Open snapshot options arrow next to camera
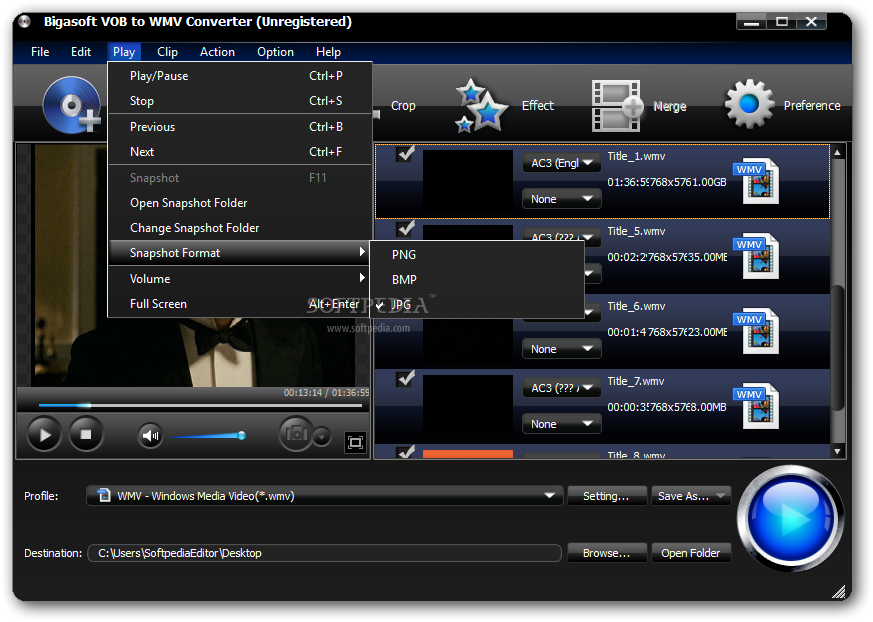Viewport: 873px width, 622px height. (x=322, y=437)
